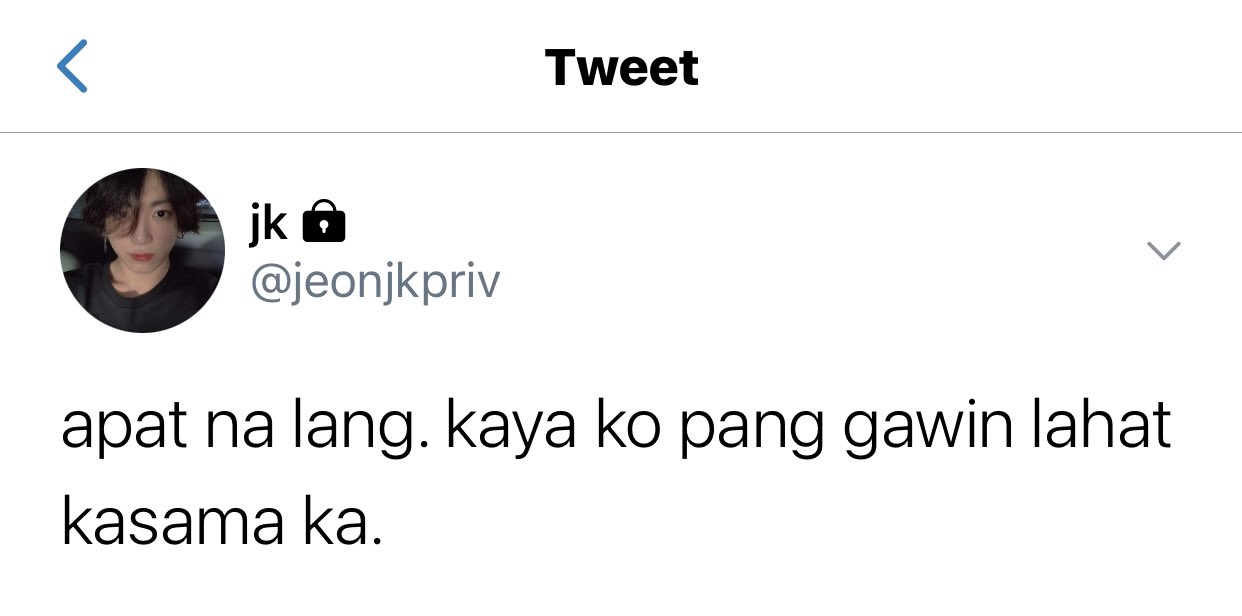The height and width of the screenshot is (616, 1242).
Task: Click the padlock icon beside jk
Action: pos(323,222)
